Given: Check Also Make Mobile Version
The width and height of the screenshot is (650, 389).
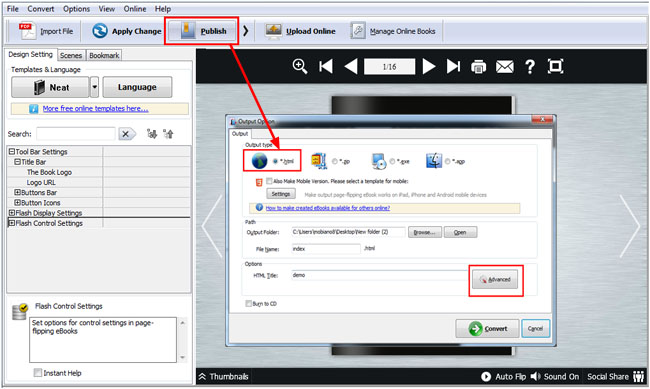Looking at the screenshot, I should 269,181.
